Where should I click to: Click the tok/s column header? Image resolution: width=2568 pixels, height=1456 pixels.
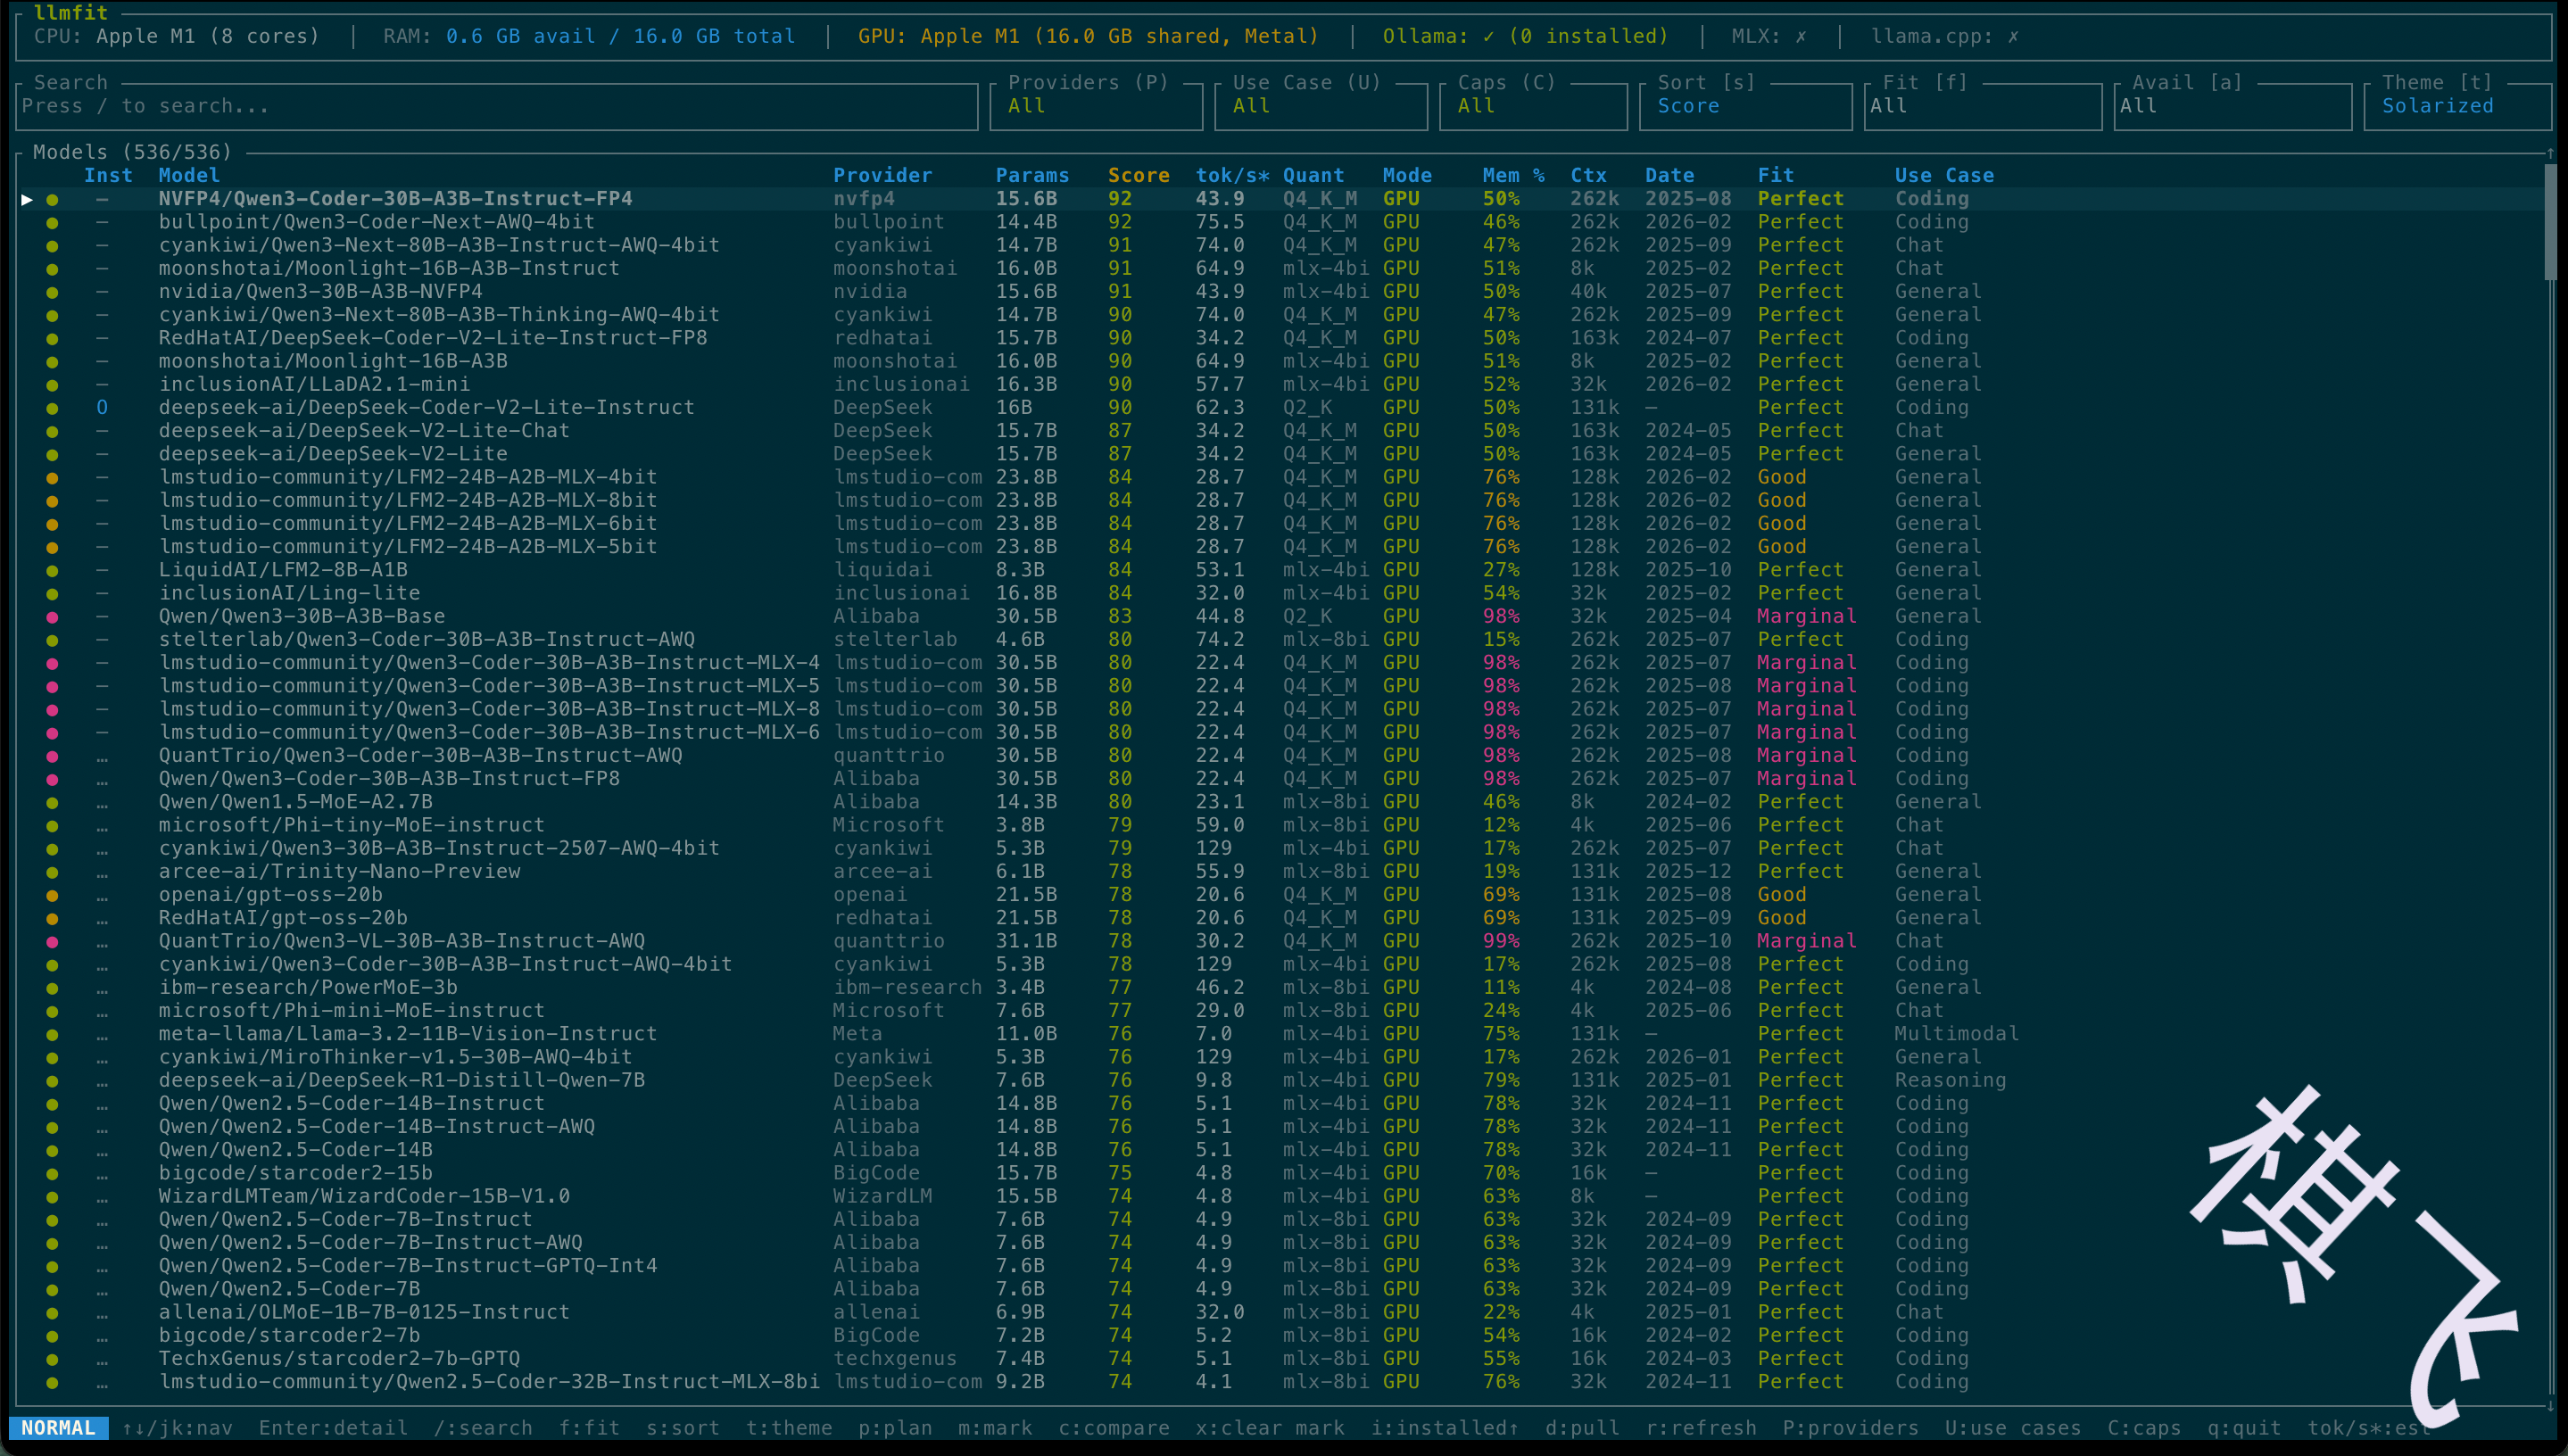tap(1231, 175)
